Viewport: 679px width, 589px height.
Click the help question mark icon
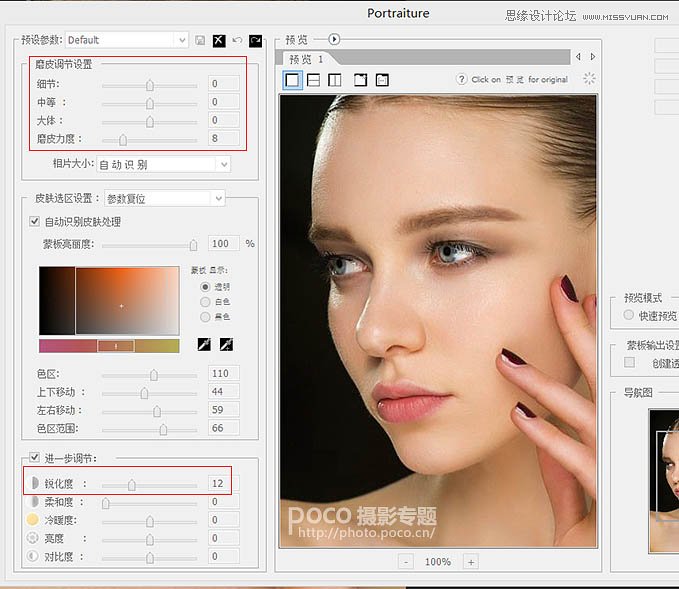[461, 79]
